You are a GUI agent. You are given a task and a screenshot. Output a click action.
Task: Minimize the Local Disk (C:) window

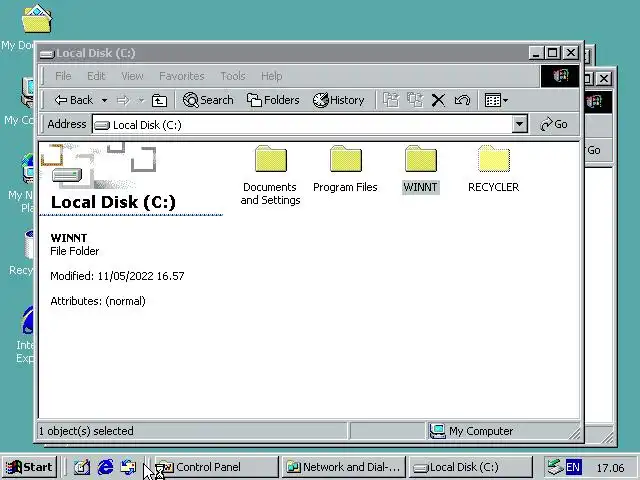point(536,53)
